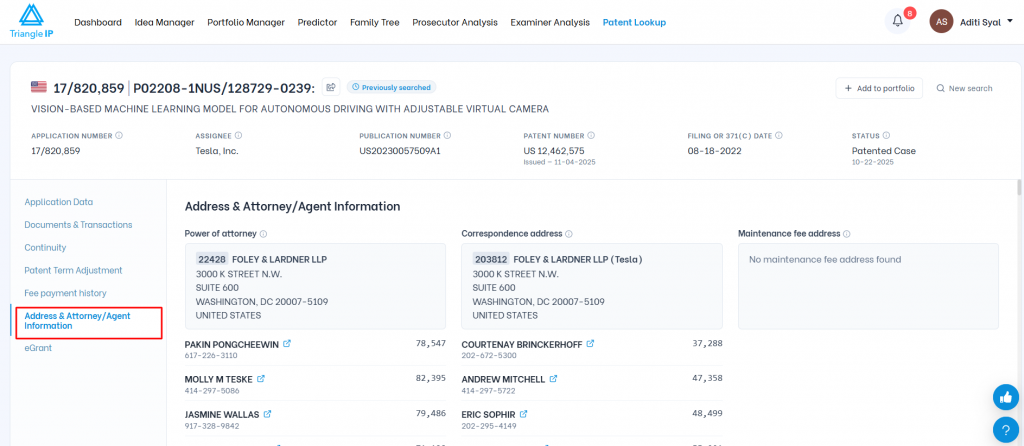
Task: Click the Previously searched badge
Action: click(391, 87)
